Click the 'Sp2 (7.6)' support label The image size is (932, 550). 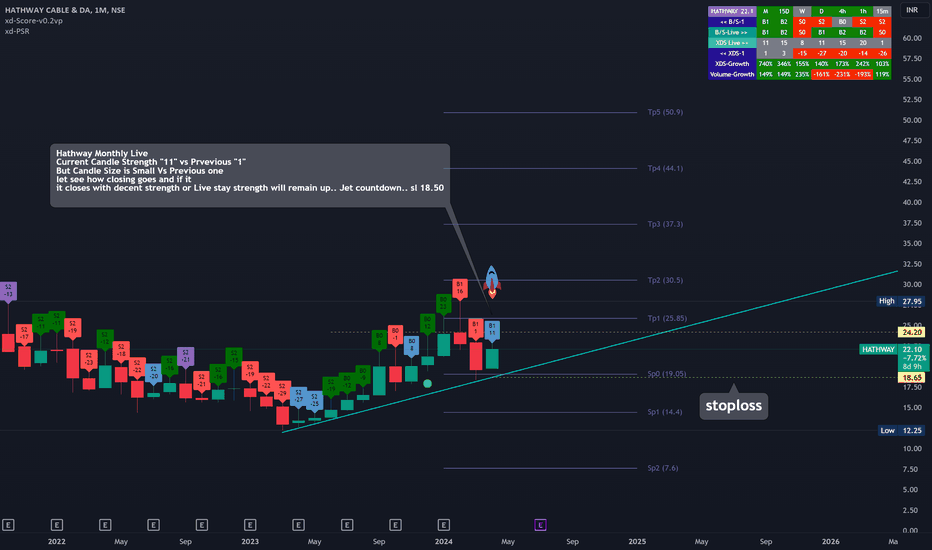tap(663, 468)
